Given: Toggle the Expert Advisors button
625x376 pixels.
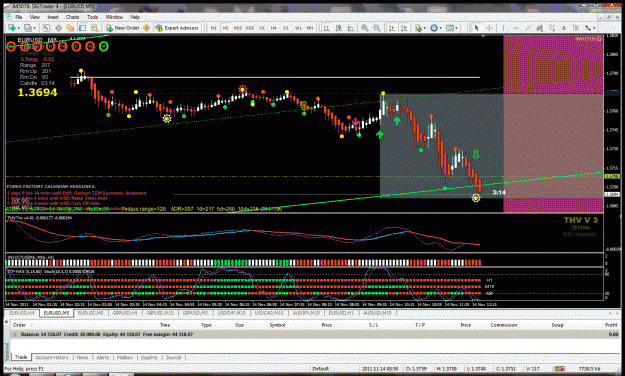Looking at the screenshot, I should click(177, 28).
